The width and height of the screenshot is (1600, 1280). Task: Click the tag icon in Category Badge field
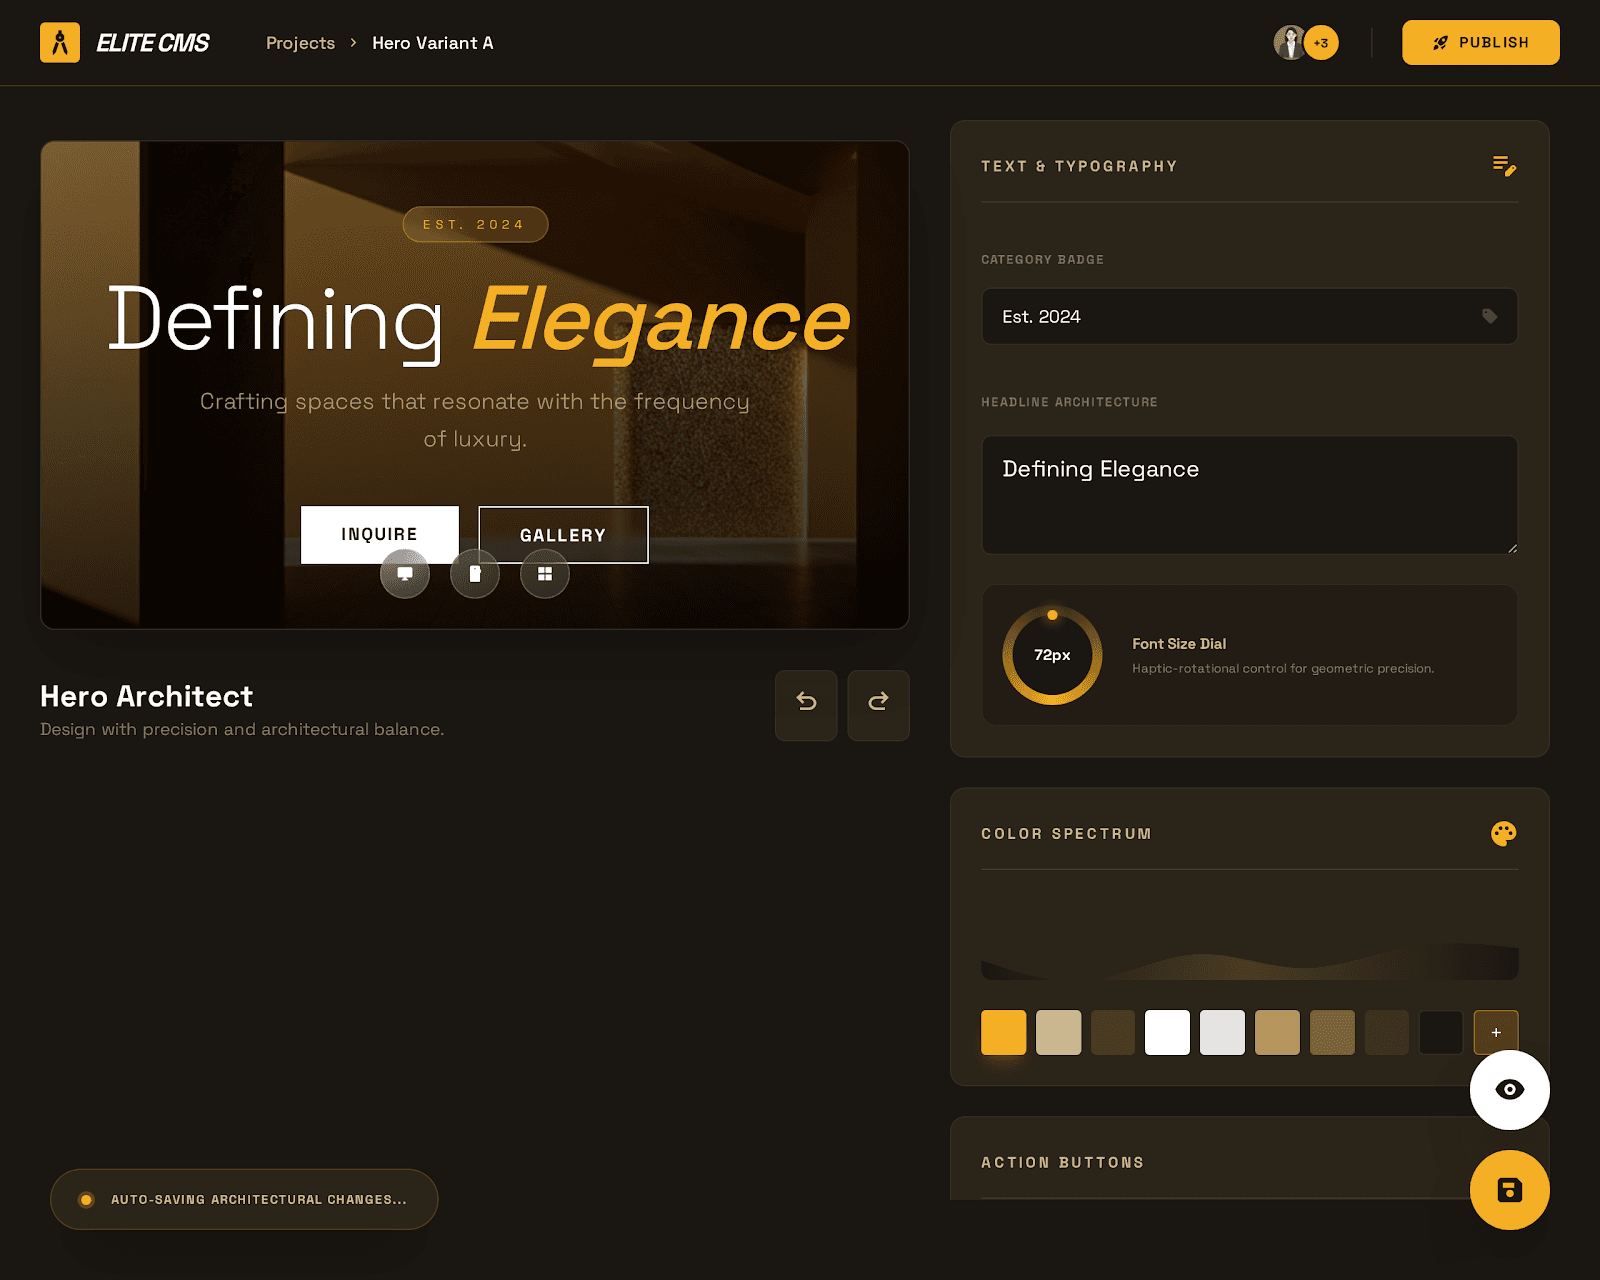coord(1489,316)
